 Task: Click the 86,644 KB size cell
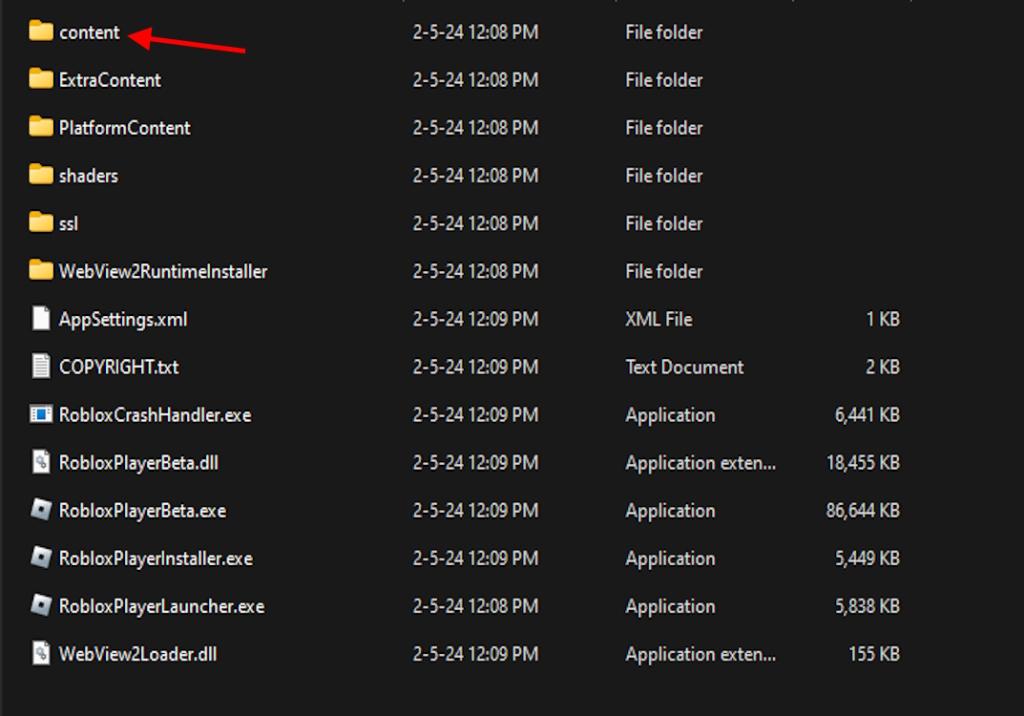pos(862,511)
